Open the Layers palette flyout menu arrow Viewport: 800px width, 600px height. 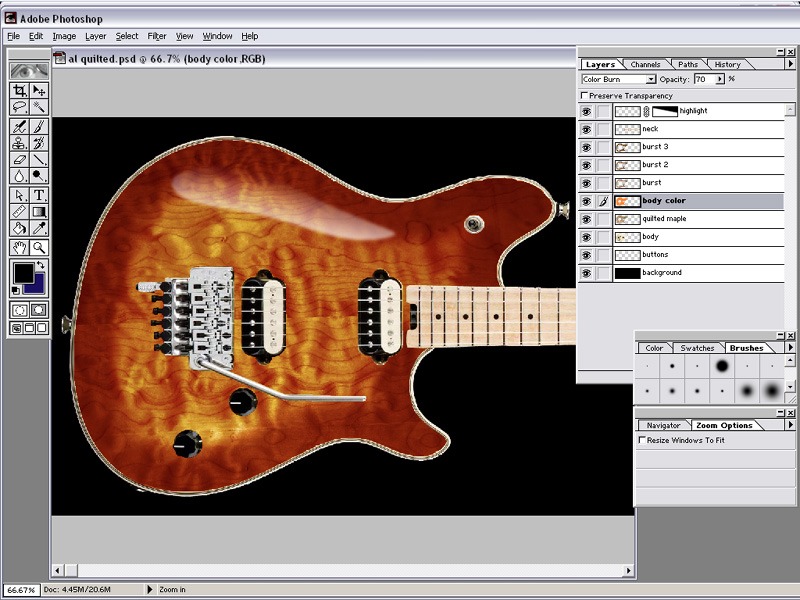click(791, 65)
